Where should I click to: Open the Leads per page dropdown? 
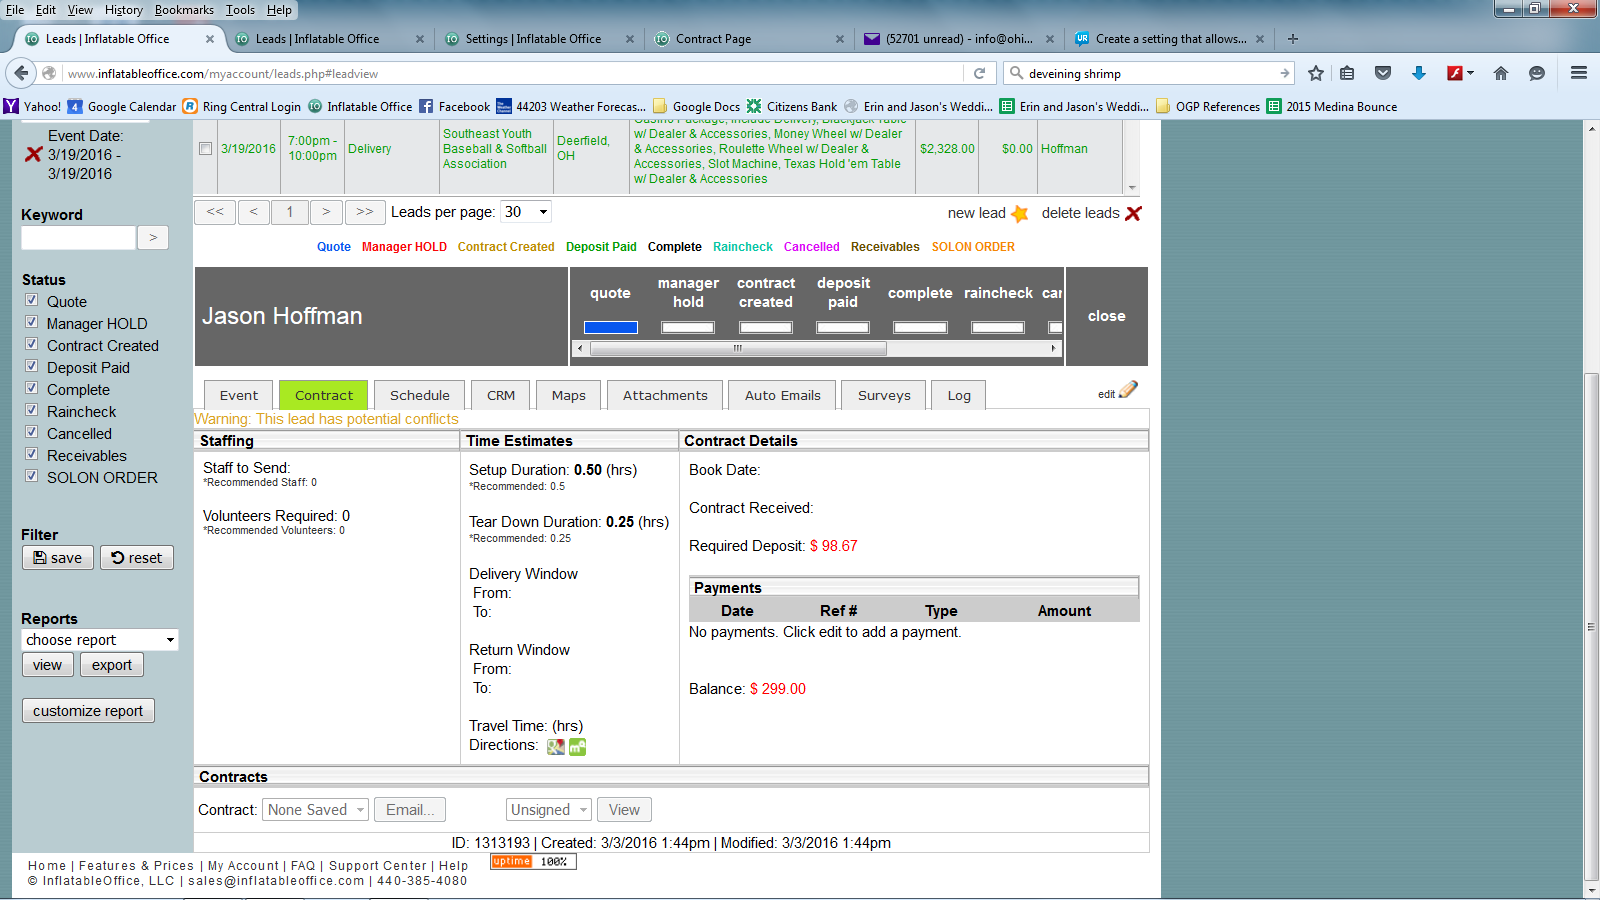526,212
